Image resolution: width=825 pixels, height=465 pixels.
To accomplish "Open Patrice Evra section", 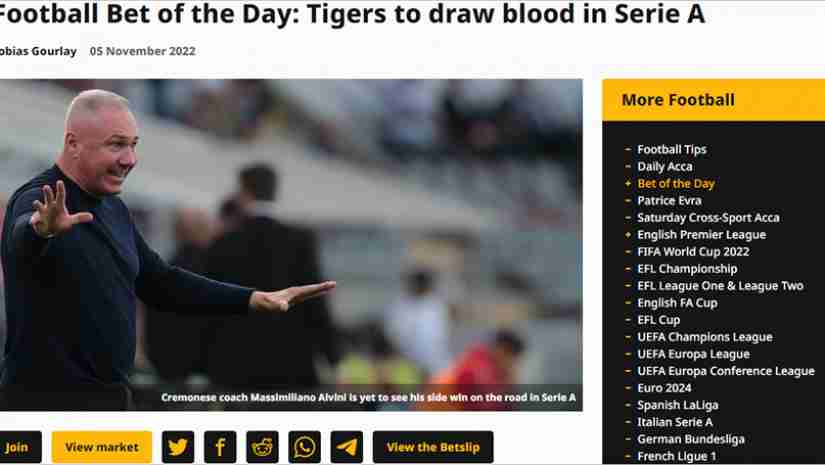I will (669, 200).
